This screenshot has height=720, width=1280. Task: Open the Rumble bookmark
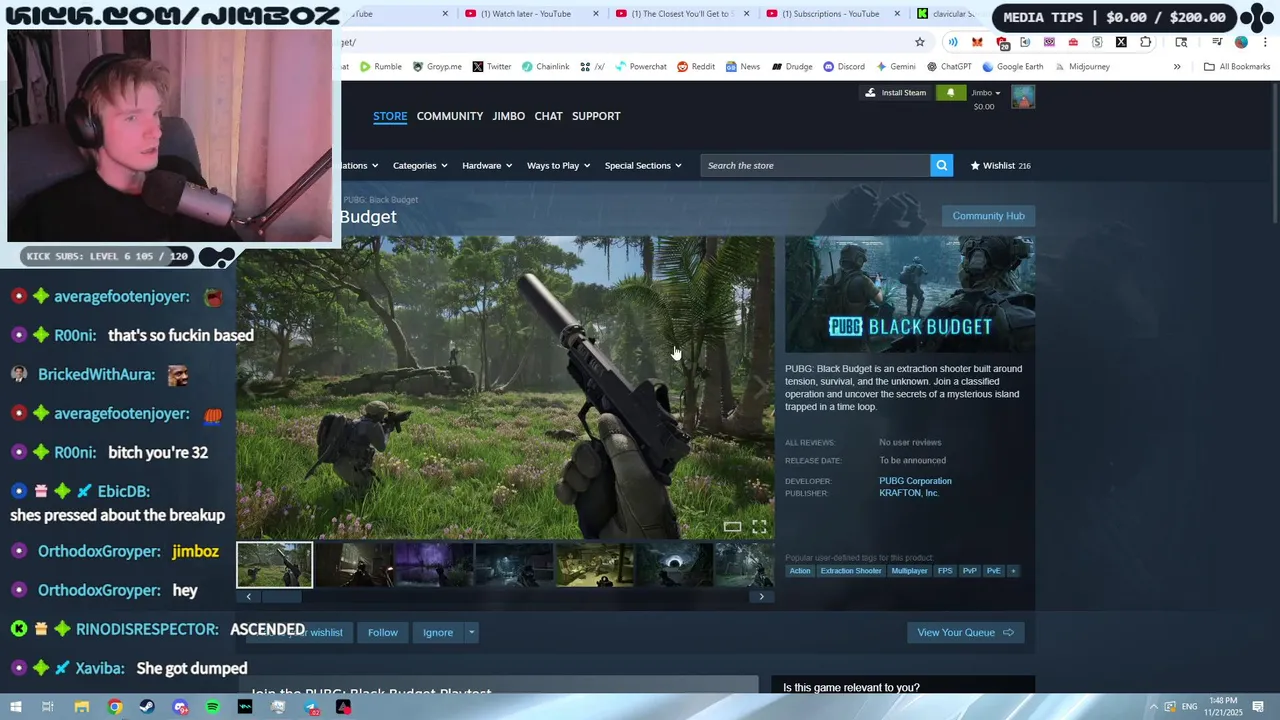381,67
